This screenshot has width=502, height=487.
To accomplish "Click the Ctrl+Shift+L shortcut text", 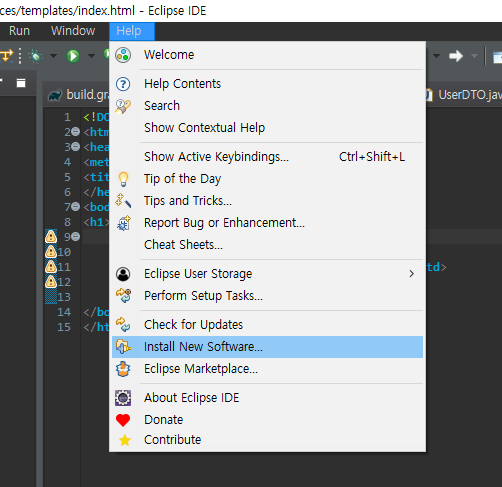I will [372, 157].
